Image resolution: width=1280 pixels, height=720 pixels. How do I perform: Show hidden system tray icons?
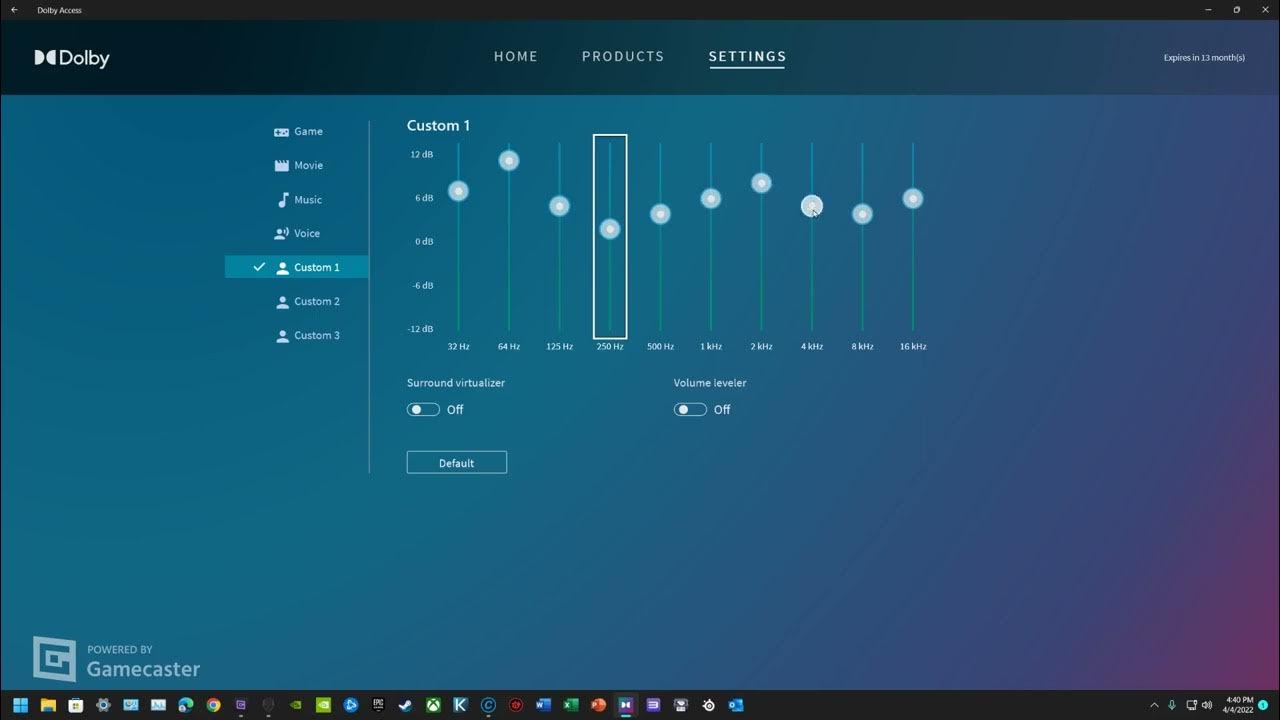pyautogui.click(x=1154, y=705)
